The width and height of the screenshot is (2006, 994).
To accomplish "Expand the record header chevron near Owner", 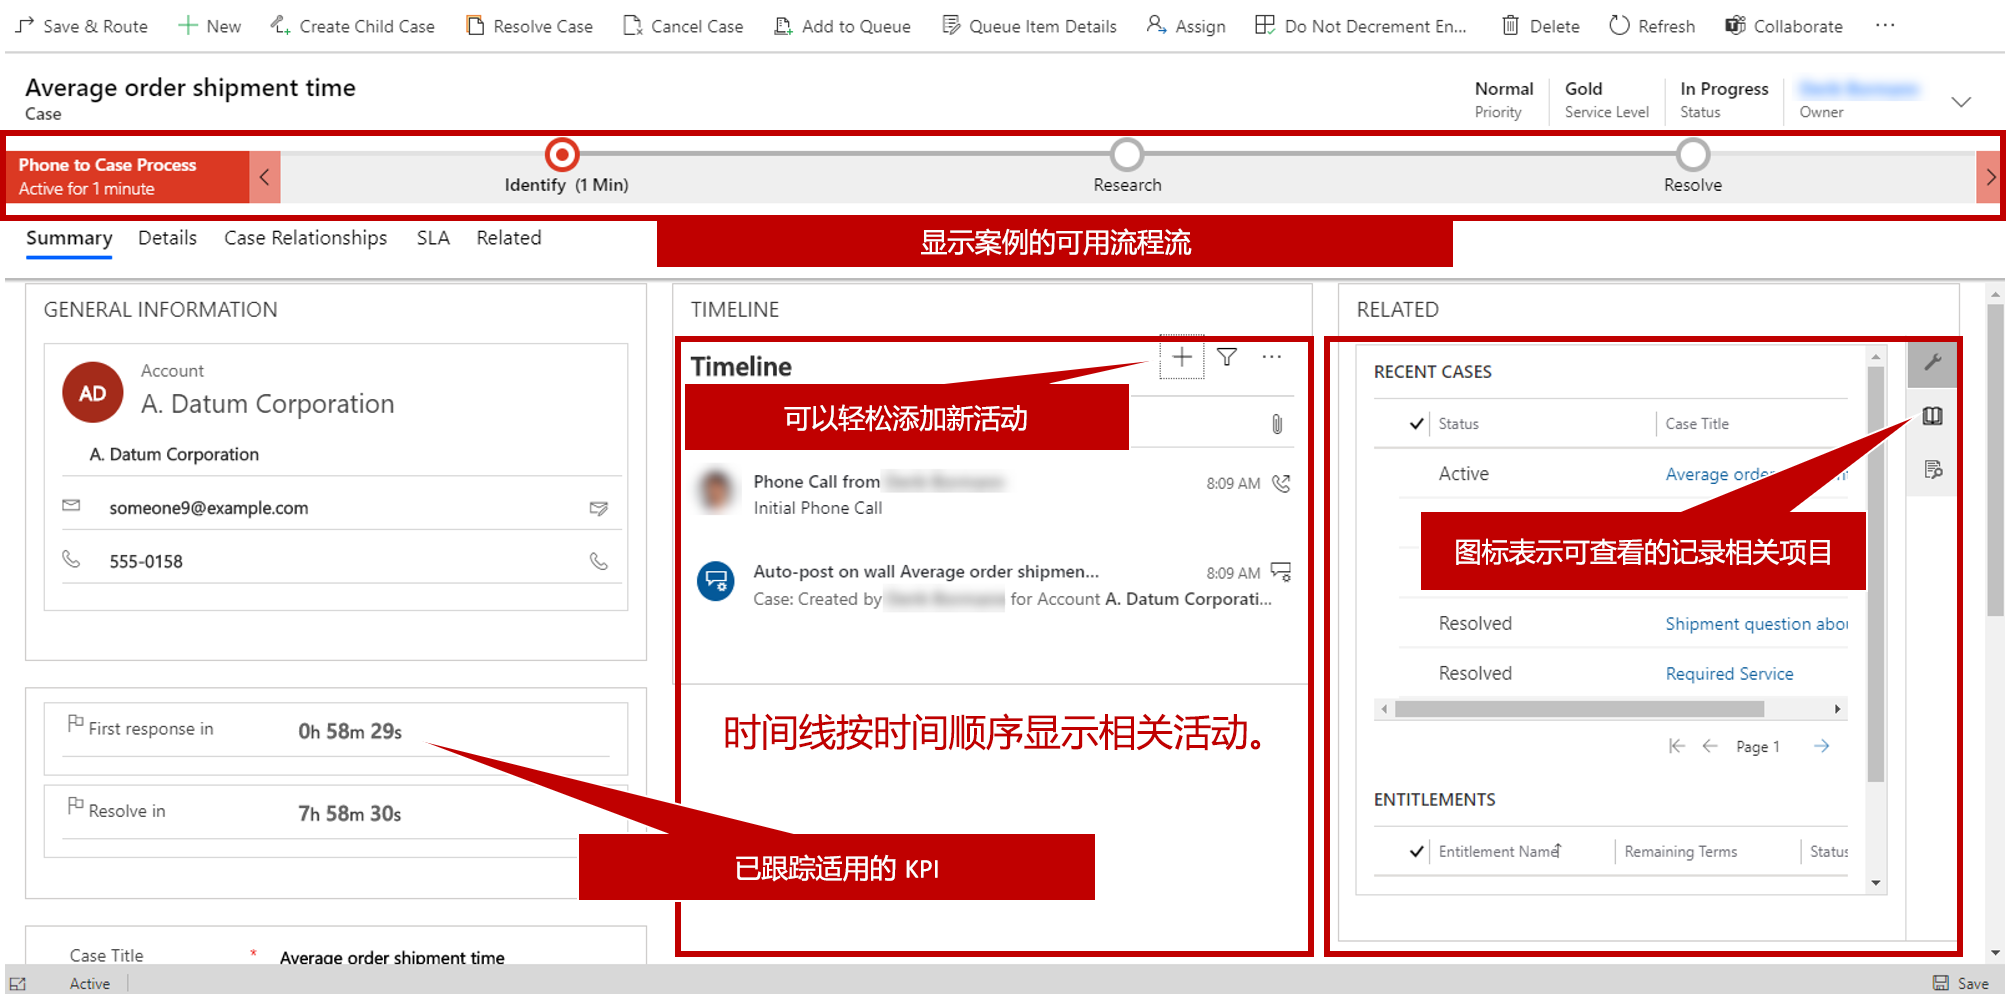I will tap(1961, 101).
